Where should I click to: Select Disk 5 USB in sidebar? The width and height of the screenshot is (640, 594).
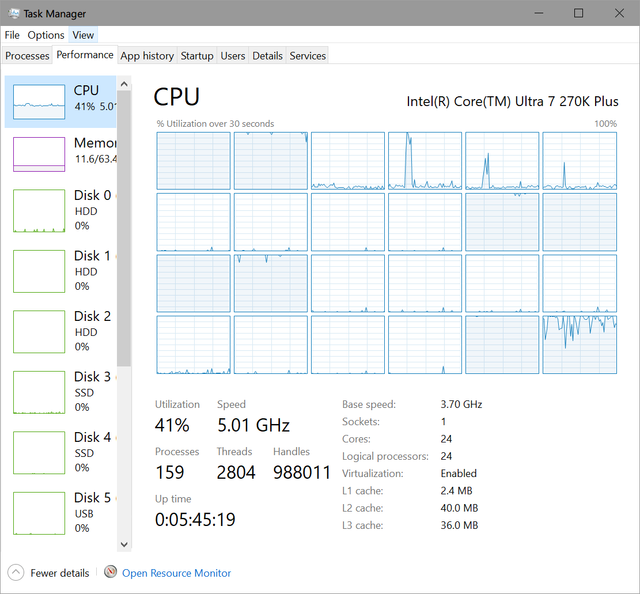61,512
